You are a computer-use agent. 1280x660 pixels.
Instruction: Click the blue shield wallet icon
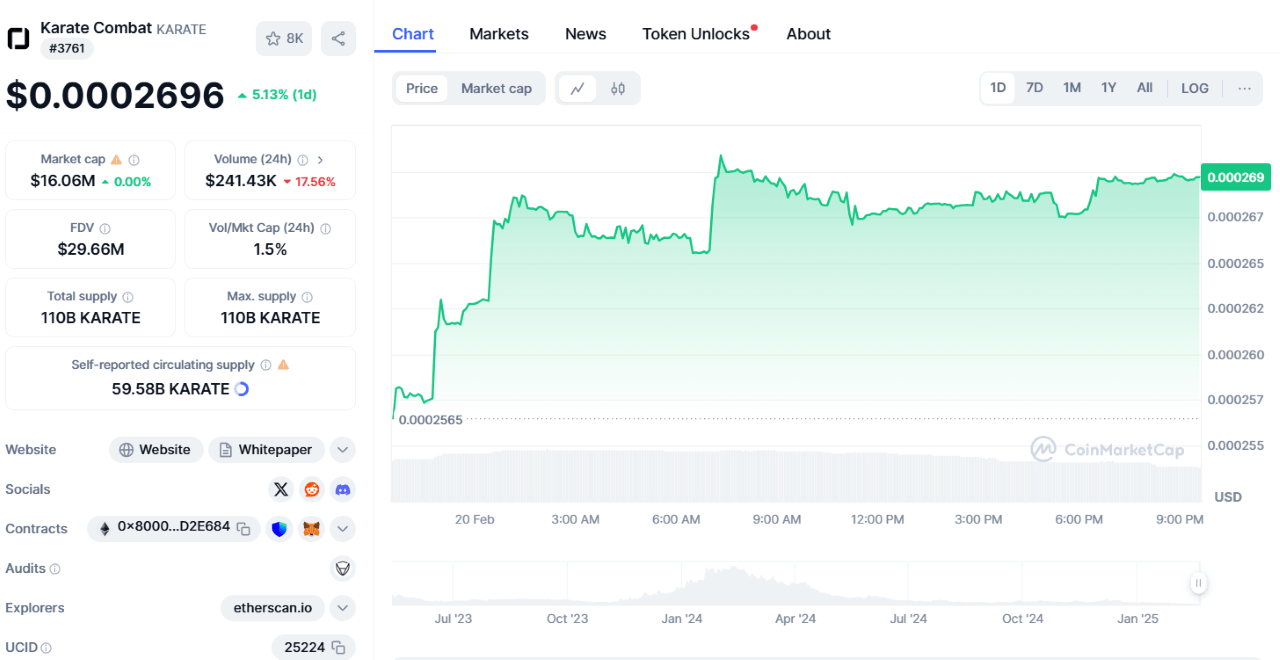coord(280,528)
